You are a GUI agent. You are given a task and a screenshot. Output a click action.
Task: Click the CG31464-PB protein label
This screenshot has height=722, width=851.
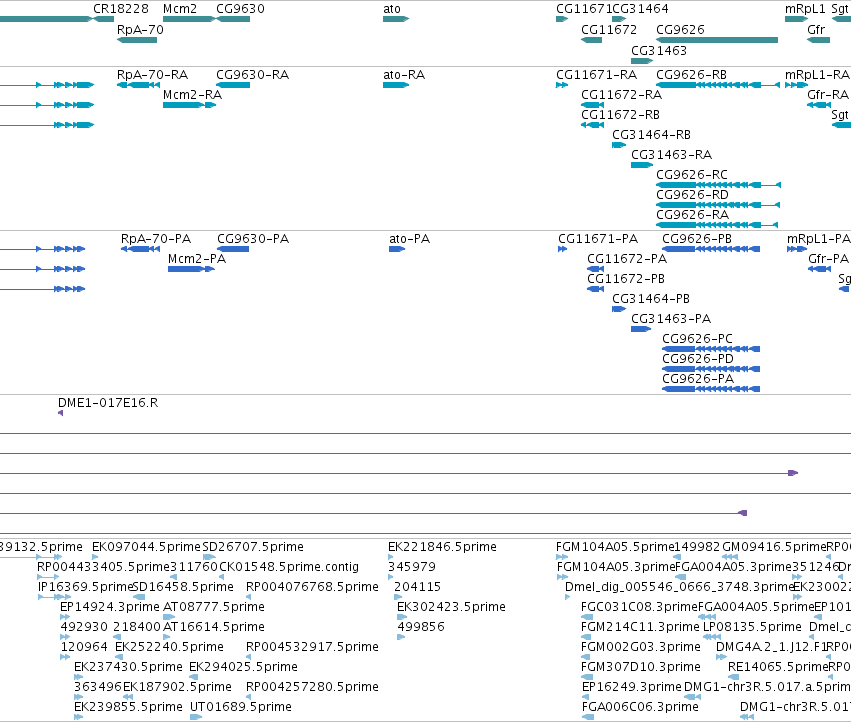651,299
